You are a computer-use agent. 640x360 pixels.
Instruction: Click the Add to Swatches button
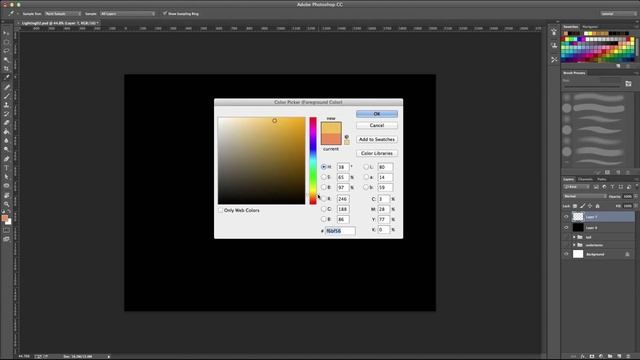(x=377, y=139)
